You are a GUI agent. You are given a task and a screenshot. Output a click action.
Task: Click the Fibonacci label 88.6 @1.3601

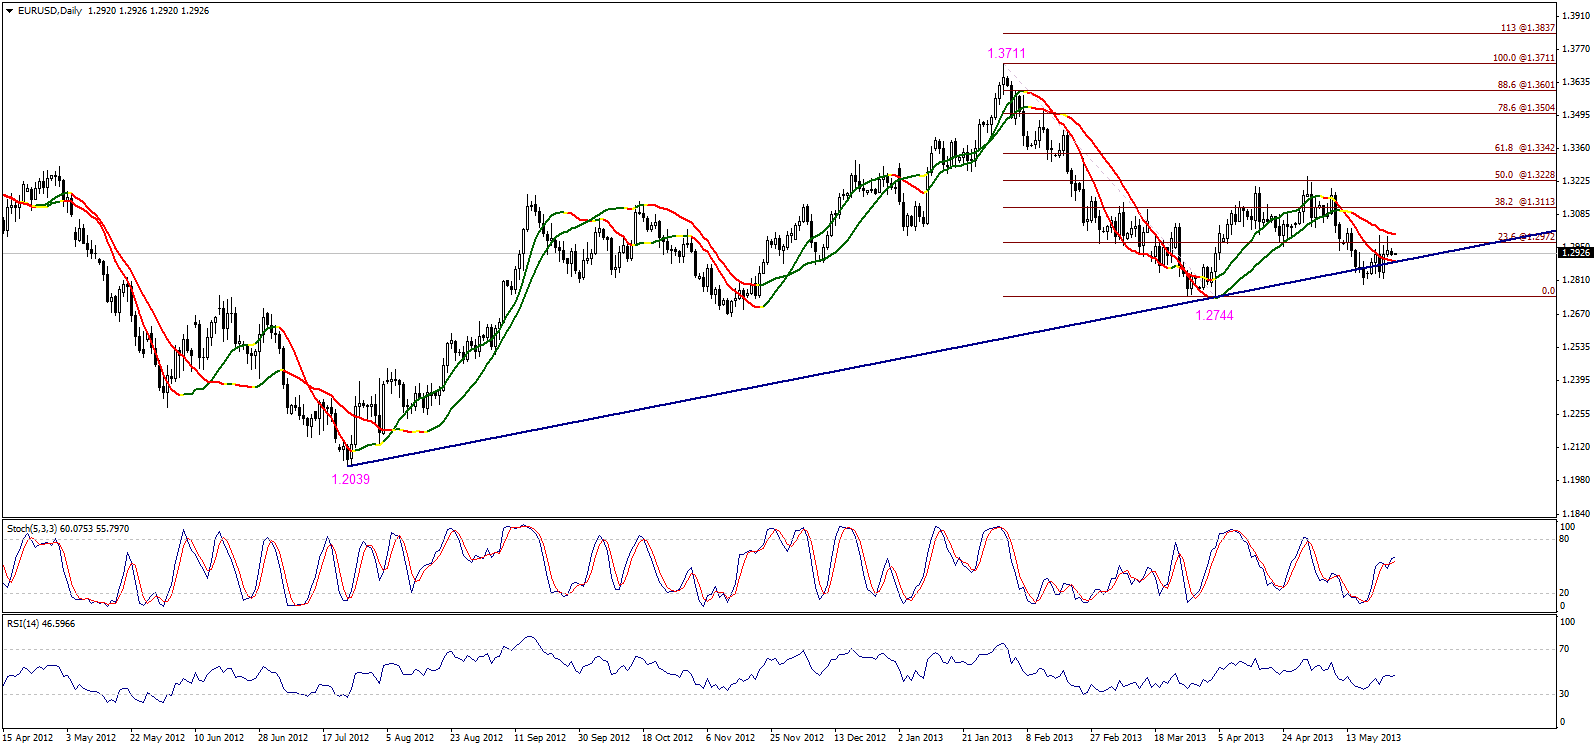(x=1526, y=85)
